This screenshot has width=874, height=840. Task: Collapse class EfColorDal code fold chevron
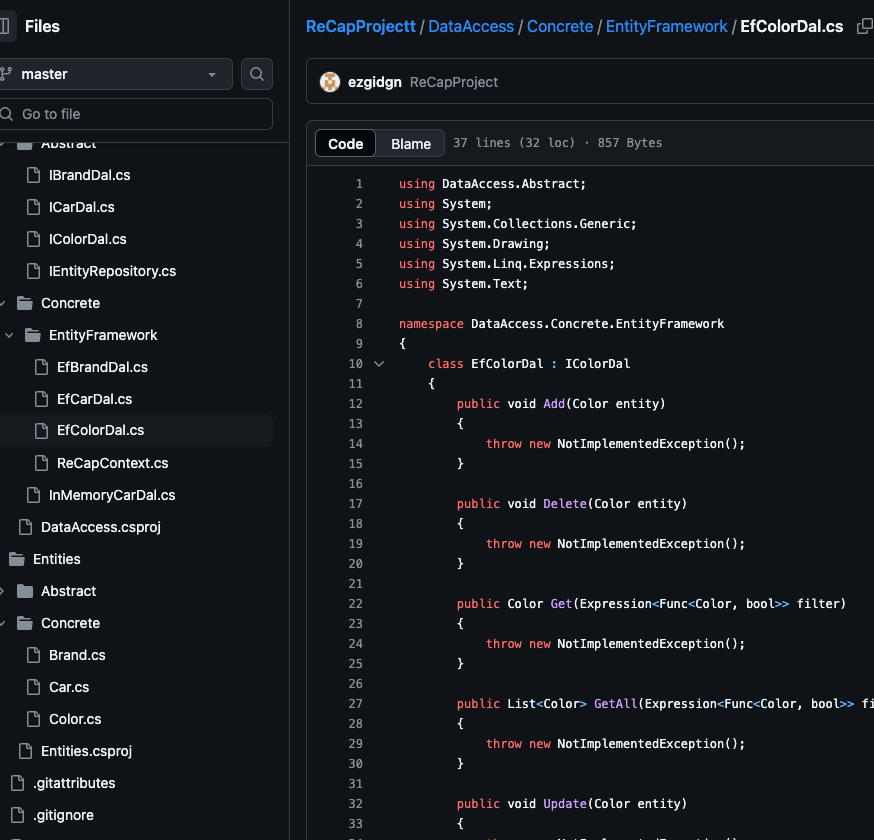pyautogui.click(x=379, y=364)
